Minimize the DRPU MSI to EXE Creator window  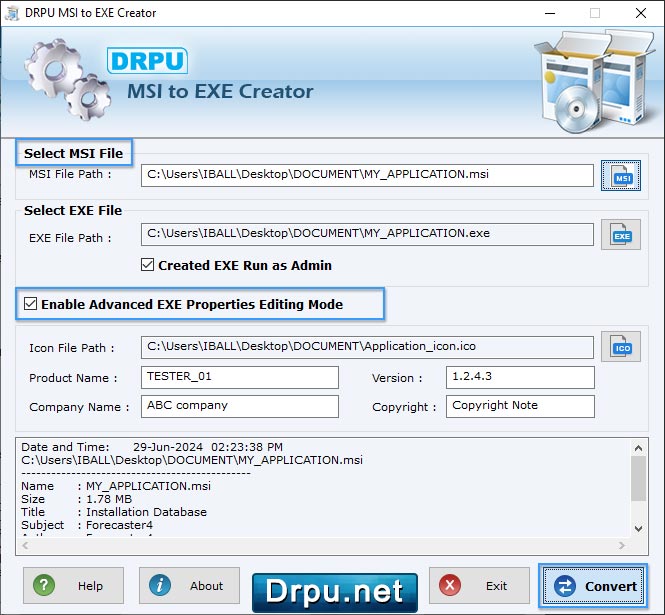pos(550,13)
